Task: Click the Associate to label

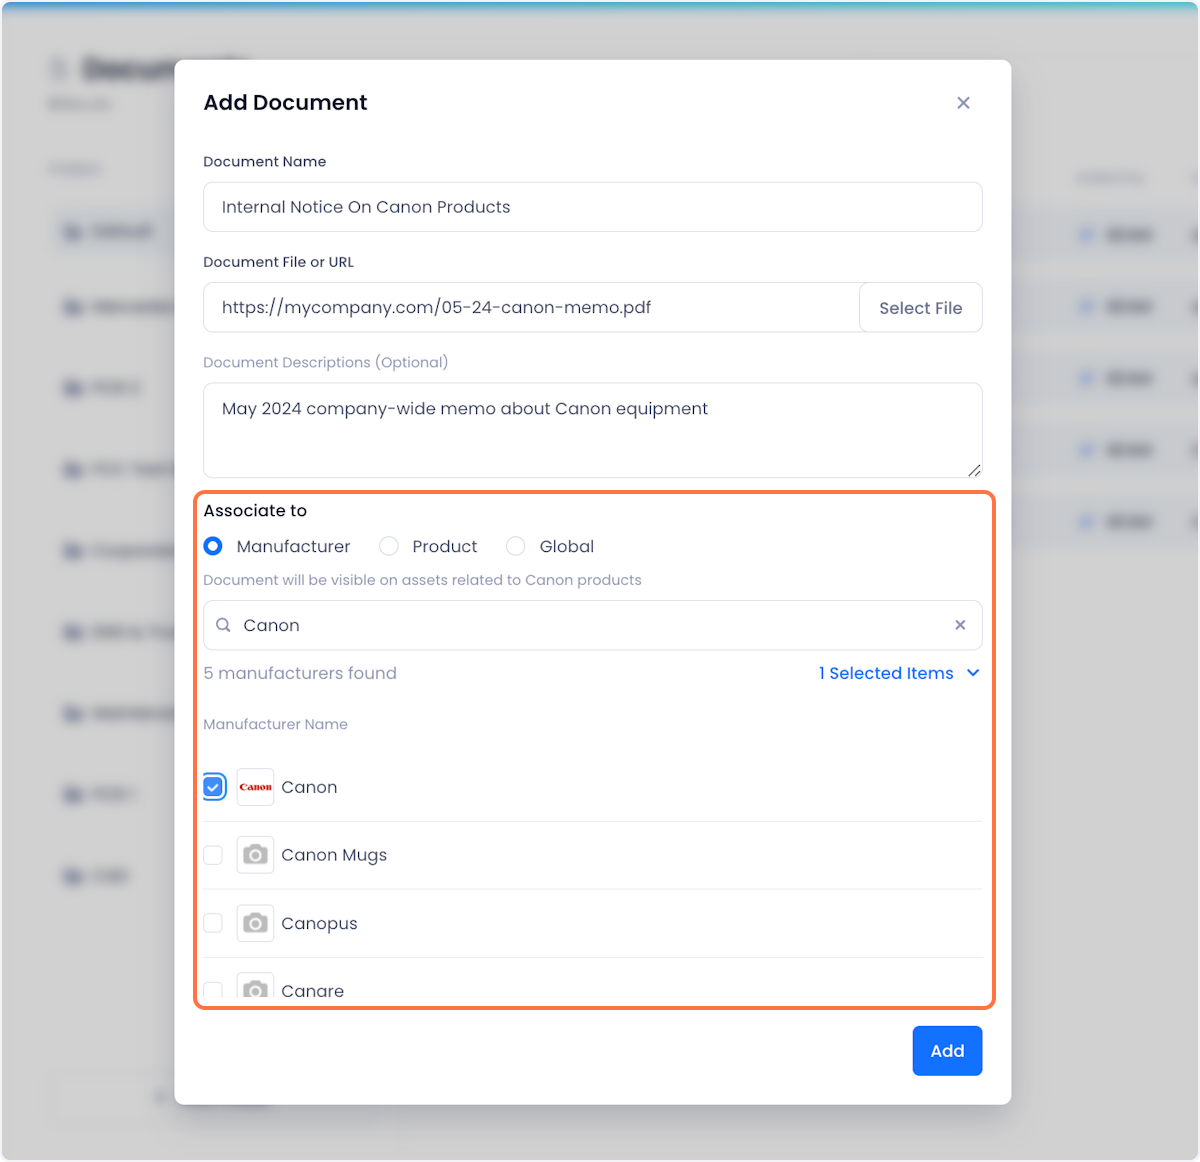Action: (x=255, y=510)
